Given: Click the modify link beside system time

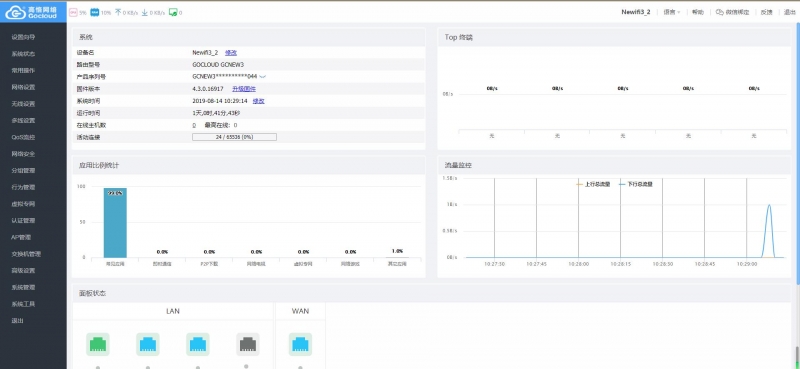Looking at the screenshot, I should pos(259,101).
